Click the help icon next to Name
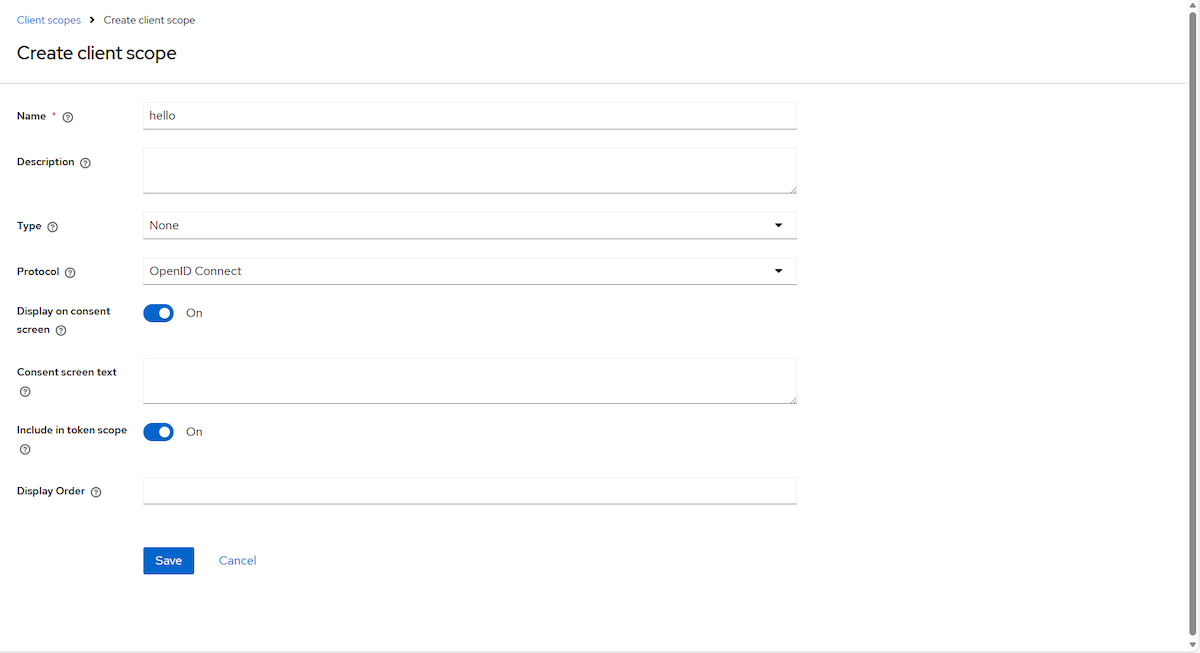The width and height of the screenshot is (1200, 653). click(68, 117)
